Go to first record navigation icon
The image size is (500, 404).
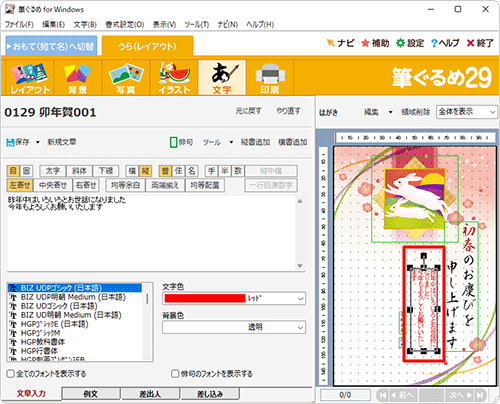[383, 395]
